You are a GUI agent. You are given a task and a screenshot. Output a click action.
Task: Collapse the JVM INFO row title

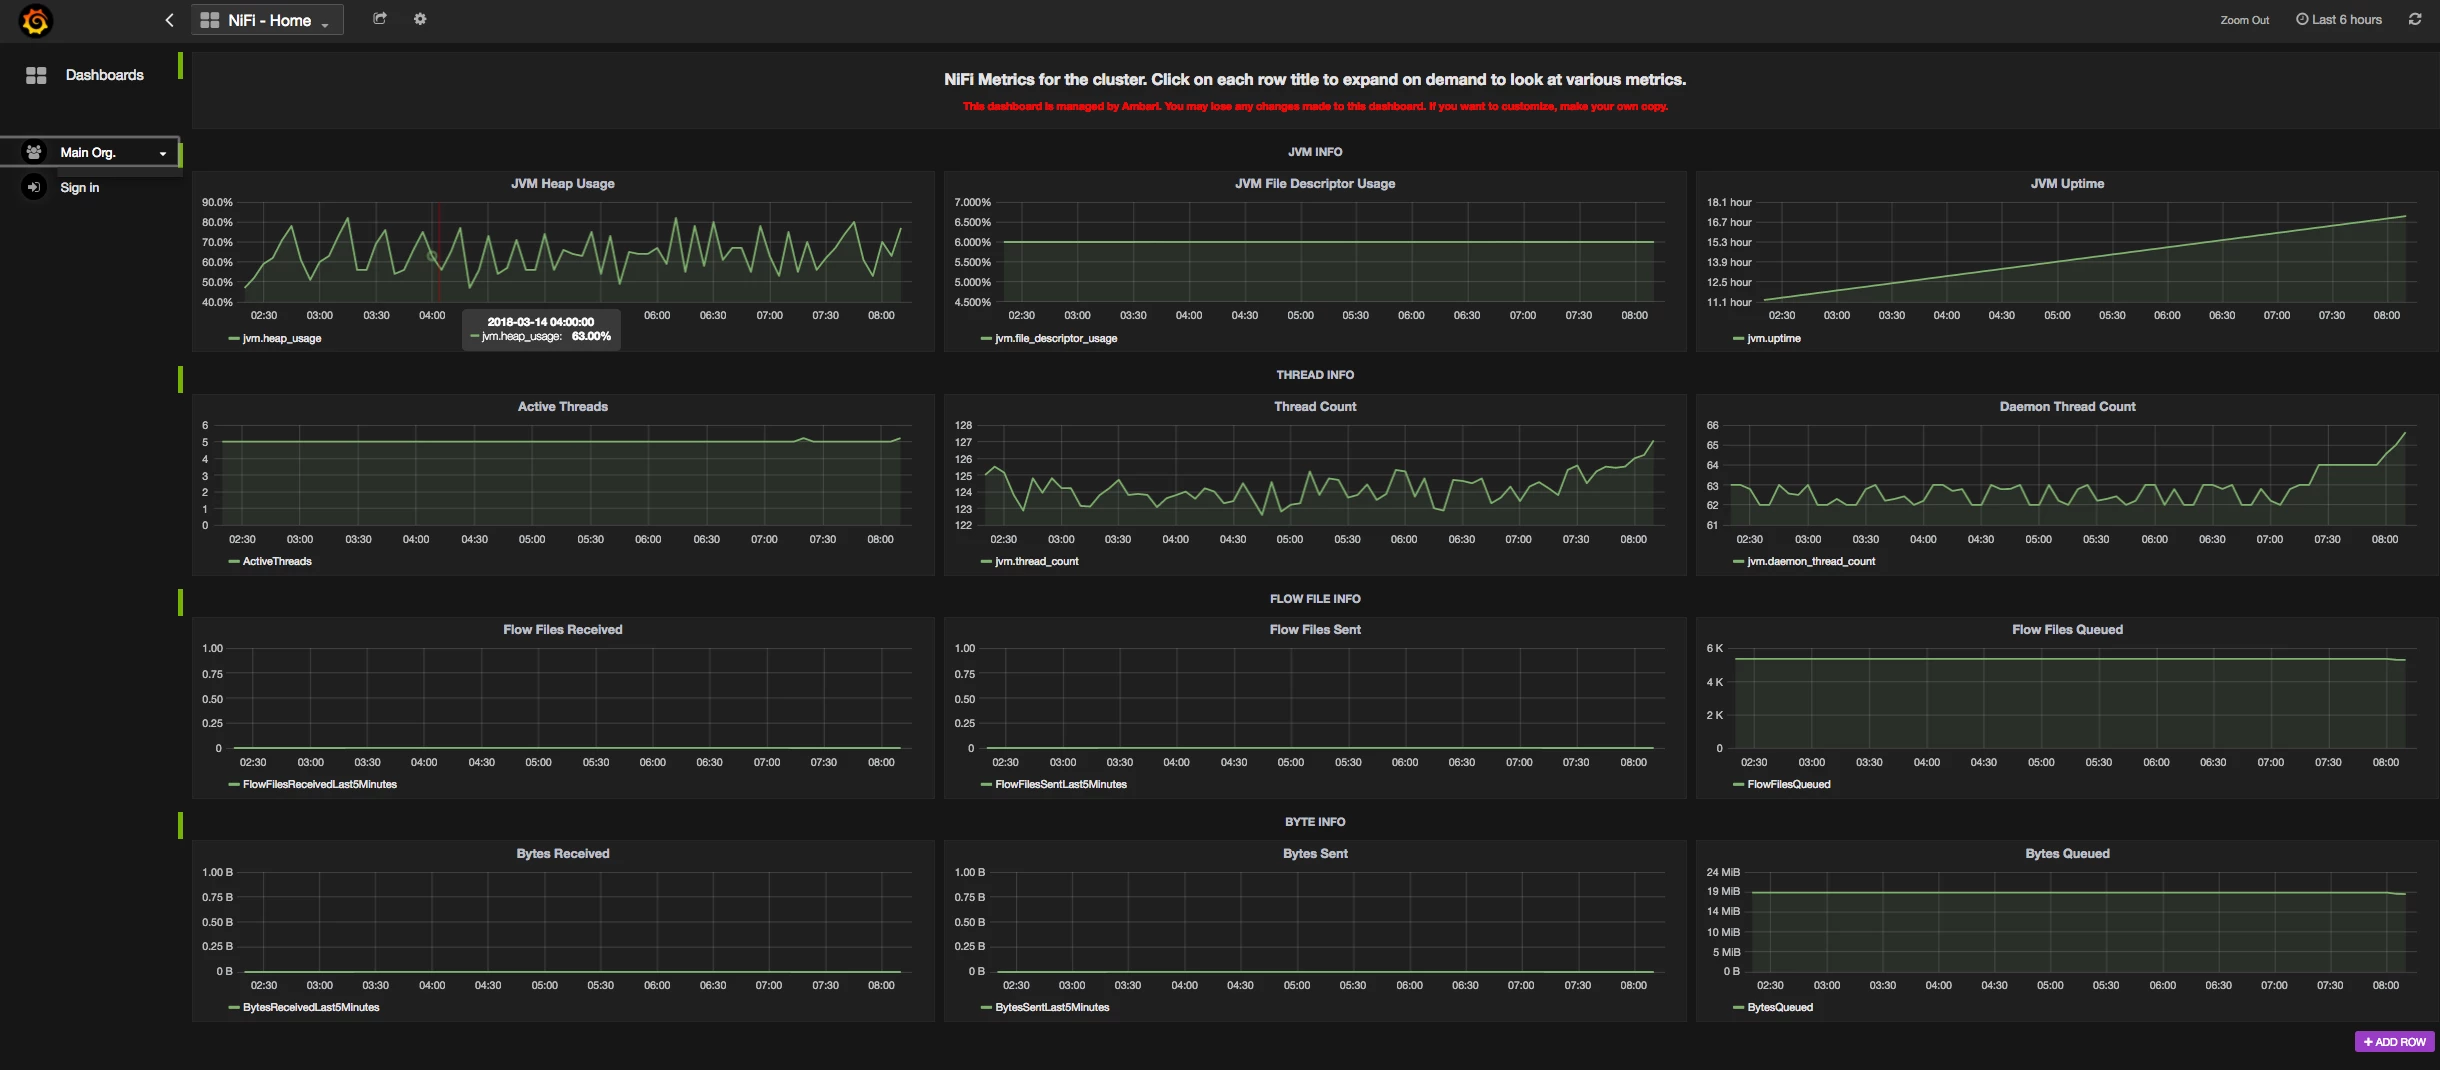(1315, 152)
